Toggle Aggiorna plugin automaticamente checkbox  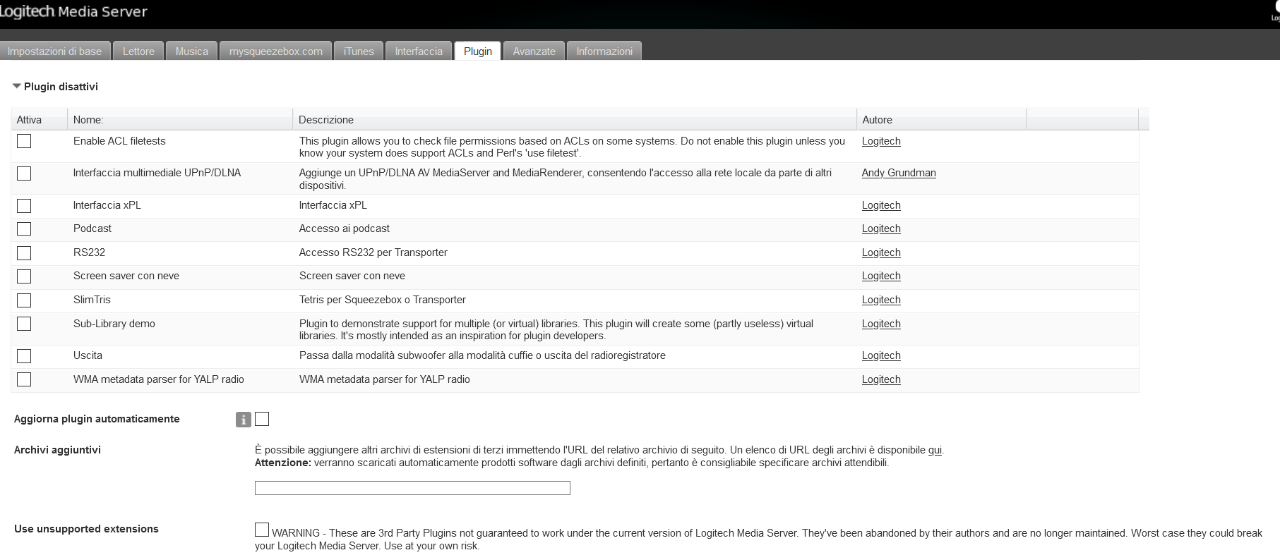(x=262, y=419)
